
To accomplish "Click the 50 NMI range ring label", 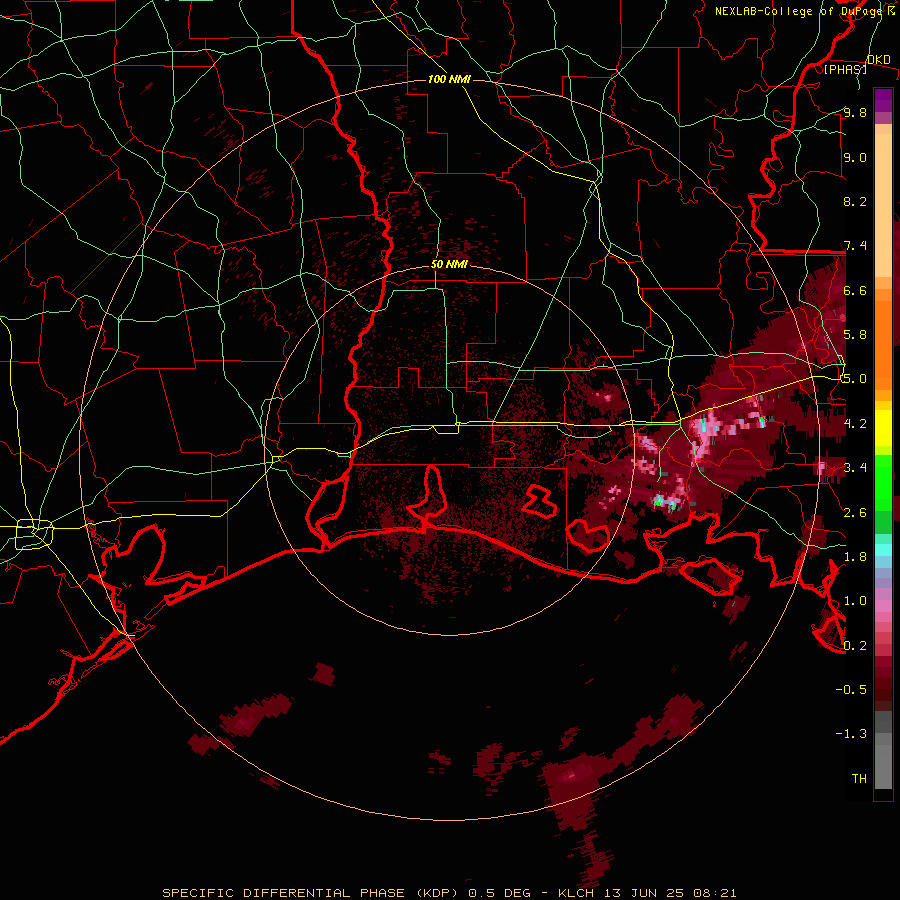I will [449, 264].
